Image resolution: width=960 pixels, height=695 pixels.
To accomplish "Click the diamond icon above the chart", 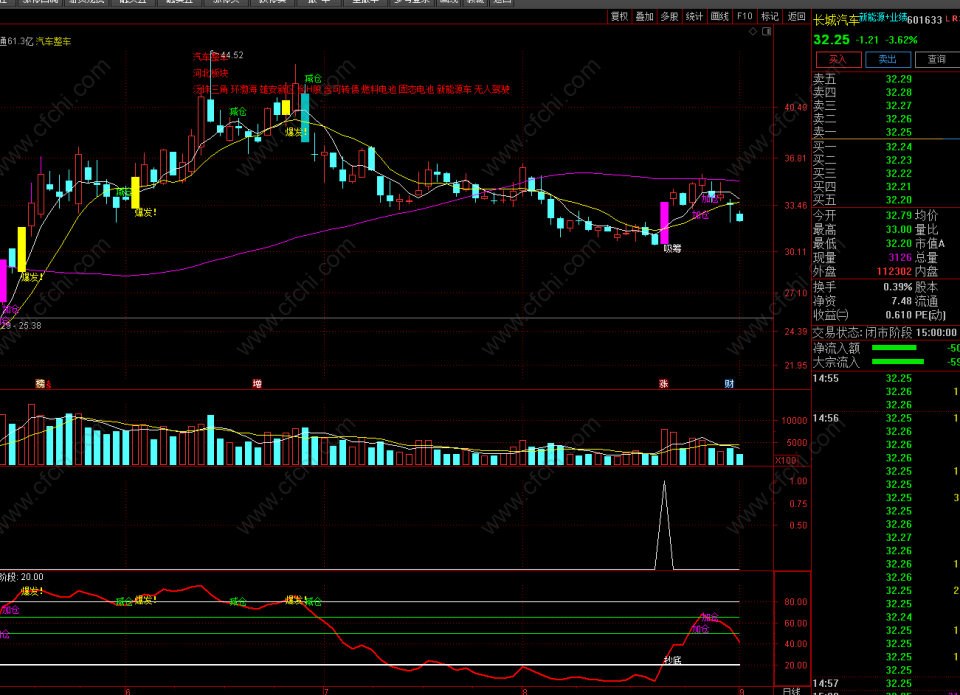I will pyautogui.click(x=753, y=31).
